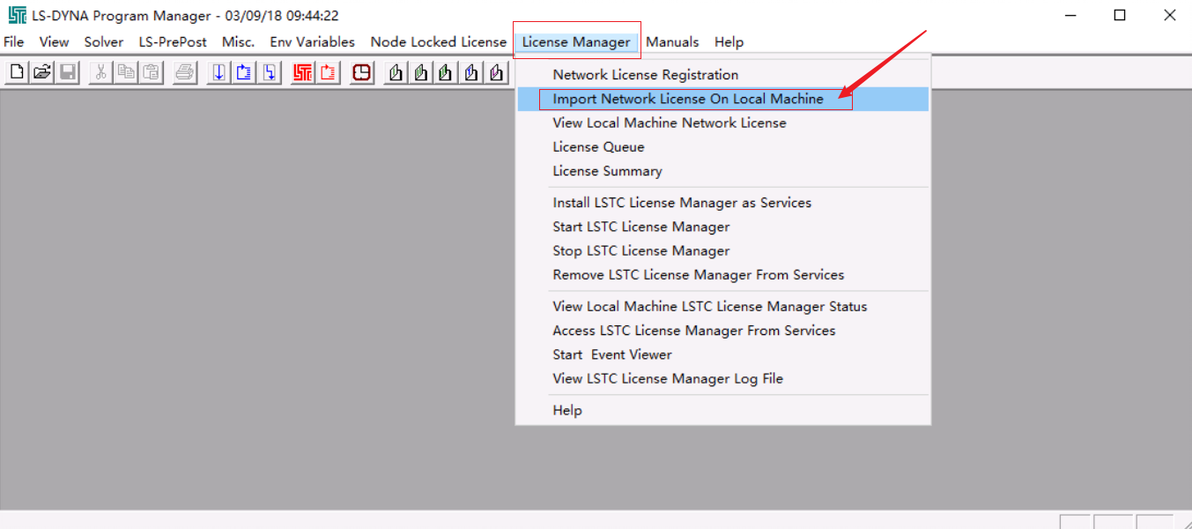
Task: Click the New file toolbar icon
Action: [x=17, y=73]
